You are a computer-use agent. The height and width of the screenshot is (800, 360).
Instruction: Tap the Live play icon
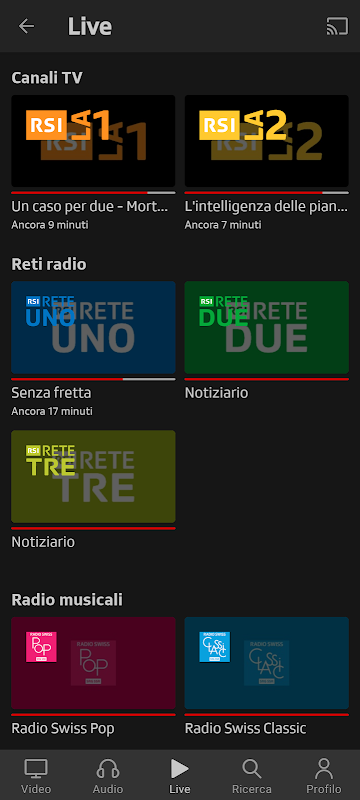[x=179, y=768]
